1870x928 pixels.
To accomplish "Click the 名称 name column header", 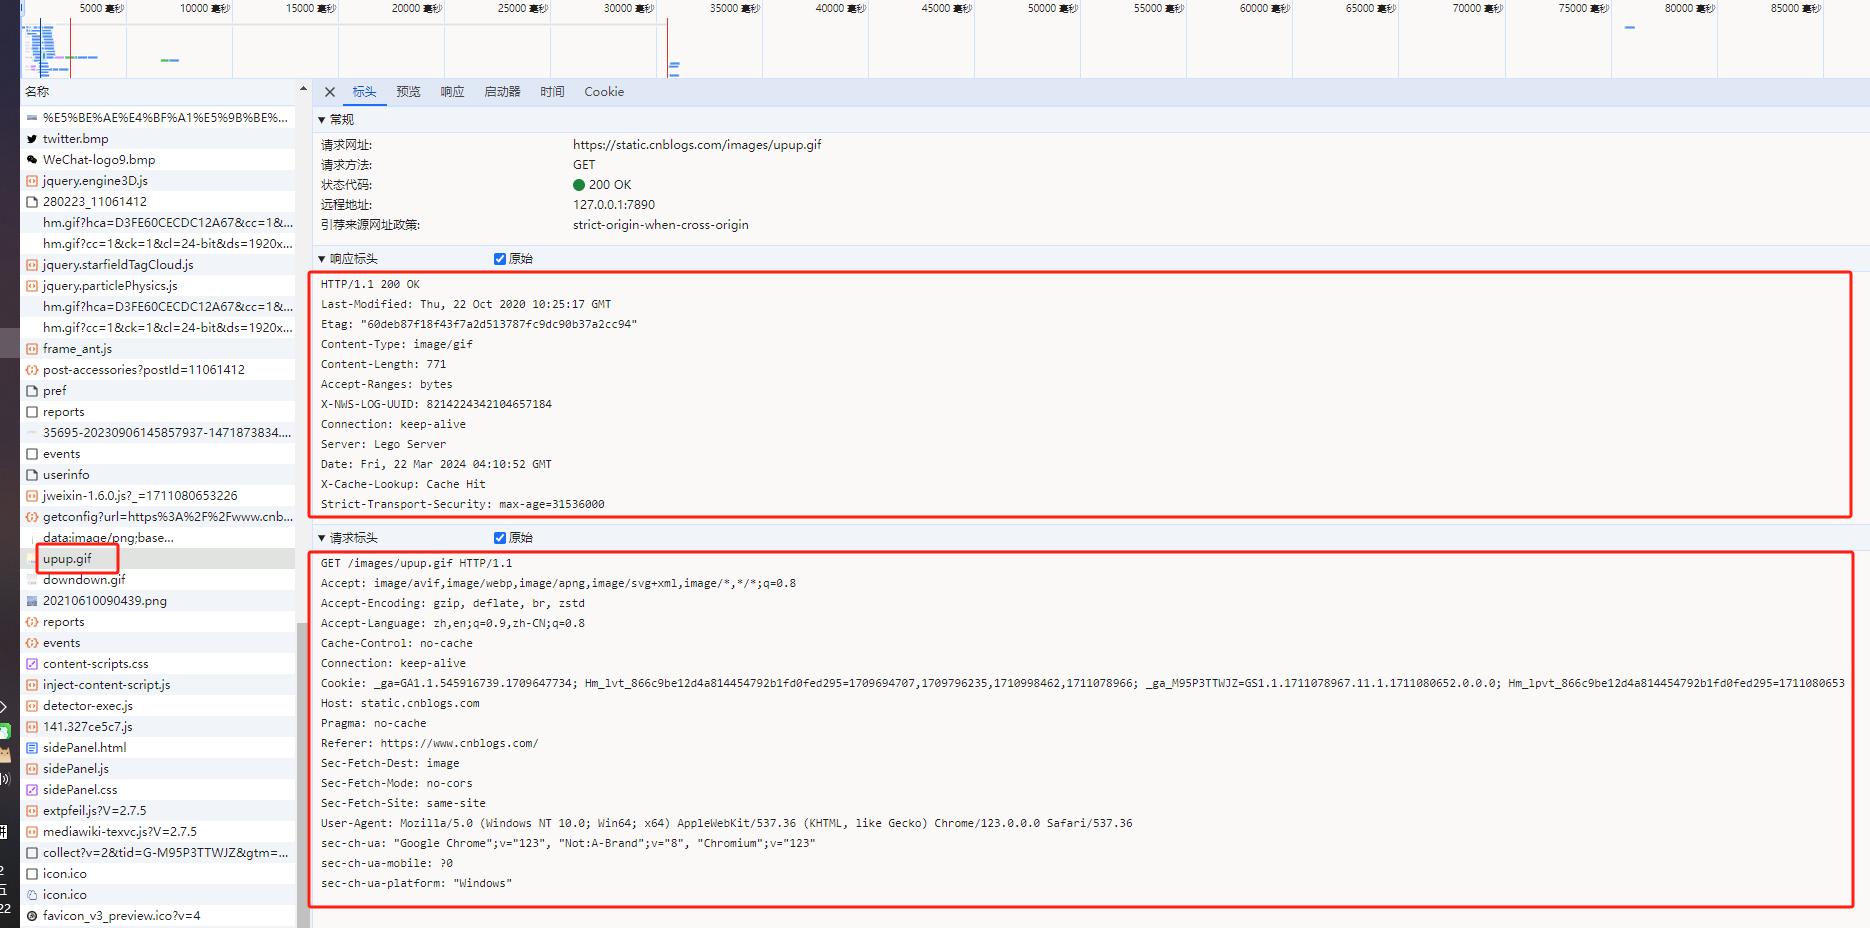I will point(37,91).
